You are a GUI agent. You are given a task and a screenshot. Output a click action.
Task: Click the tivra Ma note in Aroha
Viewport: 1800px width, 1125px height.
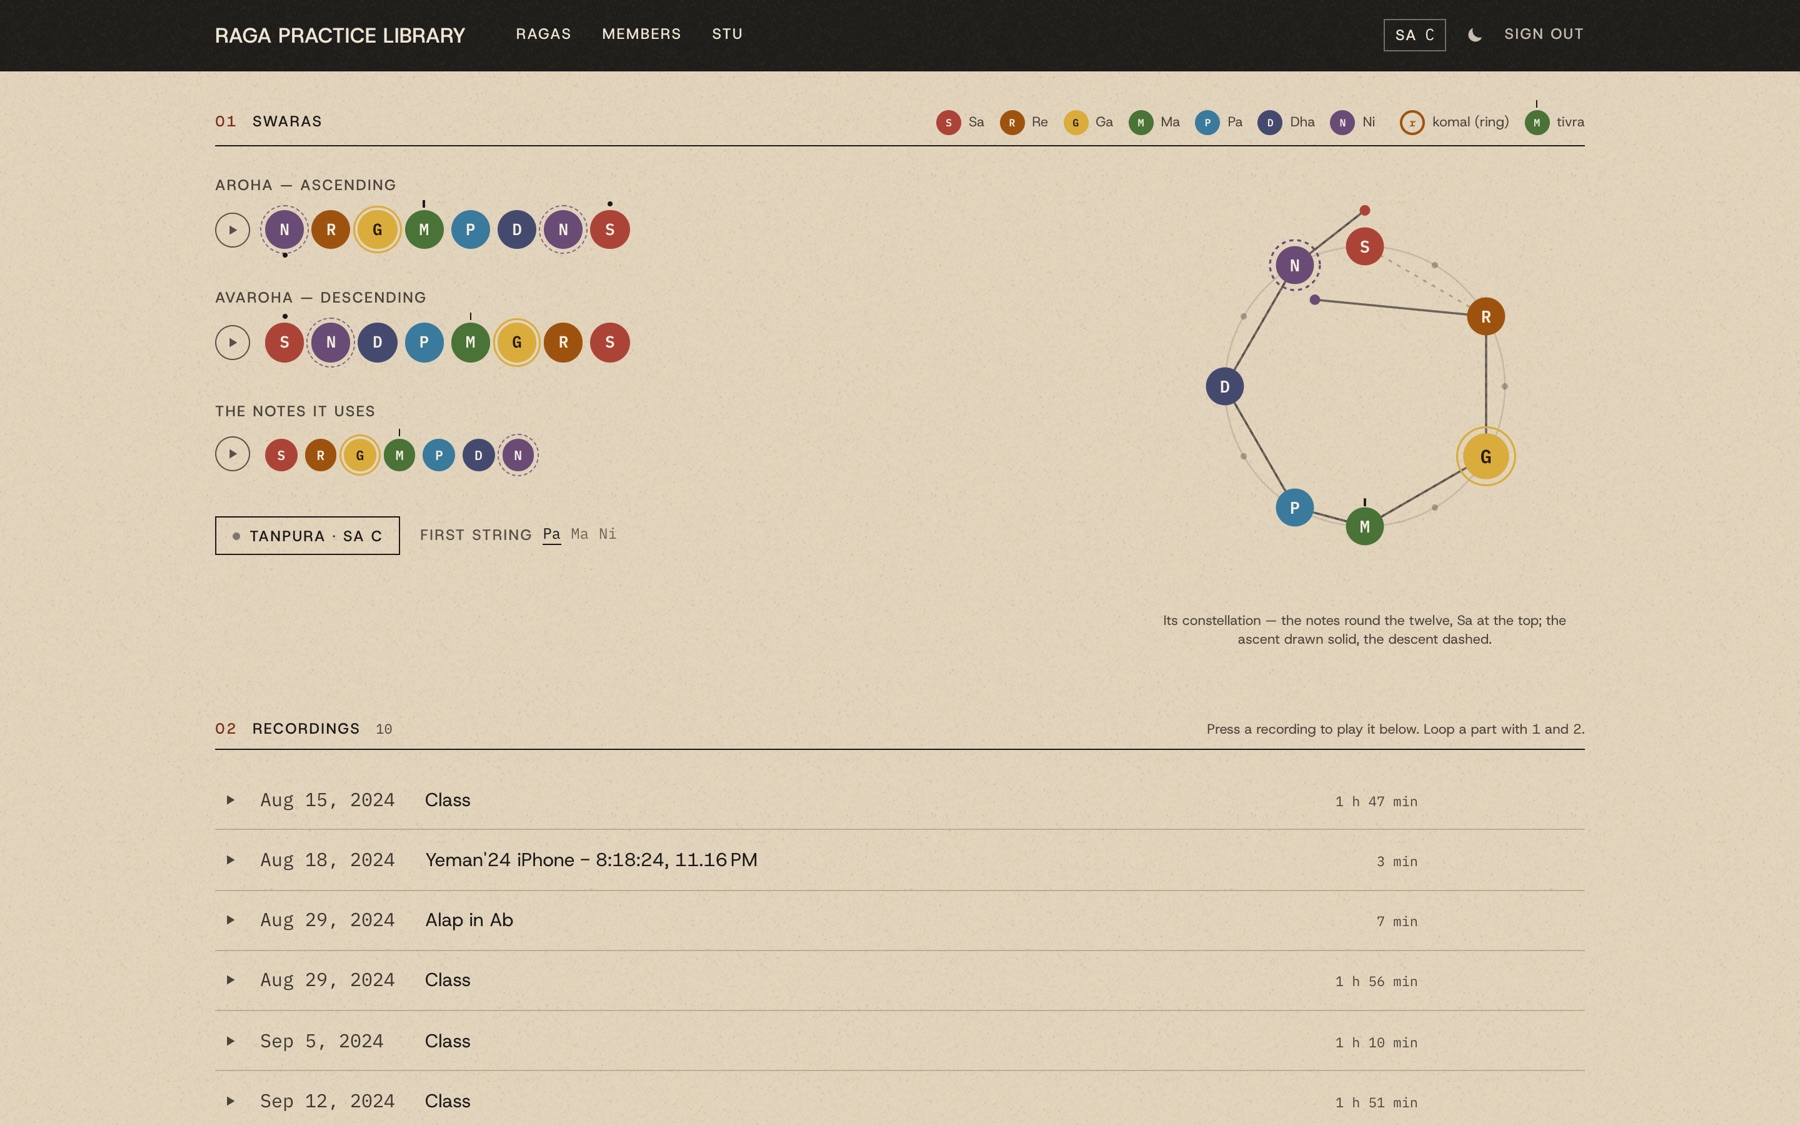point(424,230)
